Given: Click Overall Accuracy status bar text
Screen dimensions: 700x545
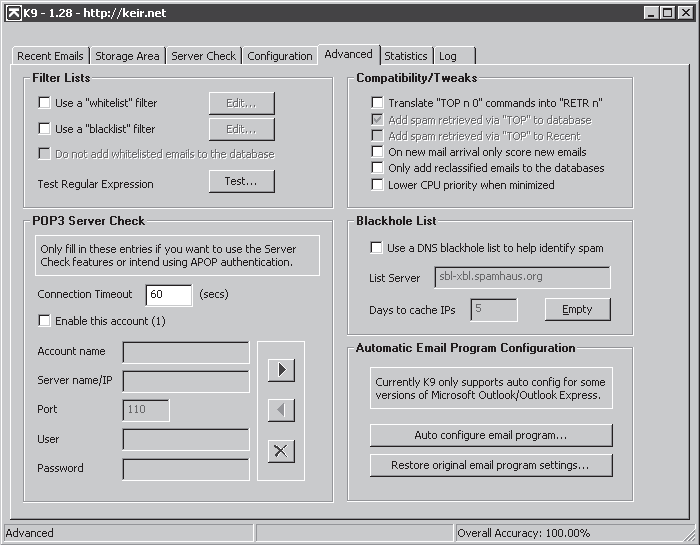Looking at the screenshot, I should [524, 533].
